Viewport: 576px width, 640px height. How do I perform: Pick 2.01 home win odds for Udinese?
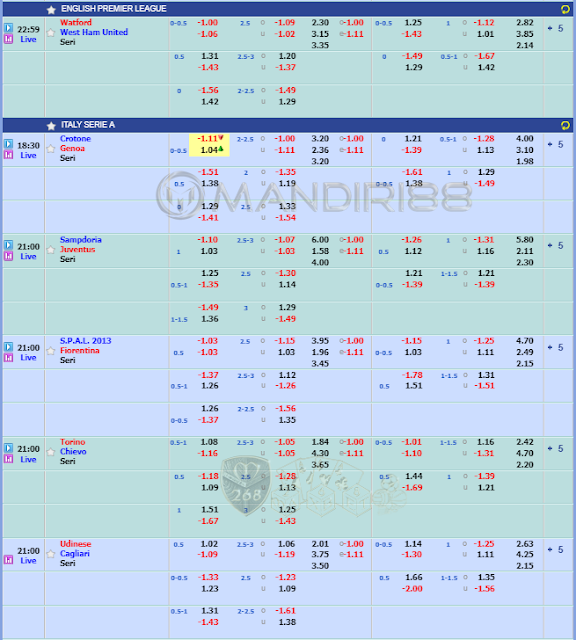tap(320, 544)
